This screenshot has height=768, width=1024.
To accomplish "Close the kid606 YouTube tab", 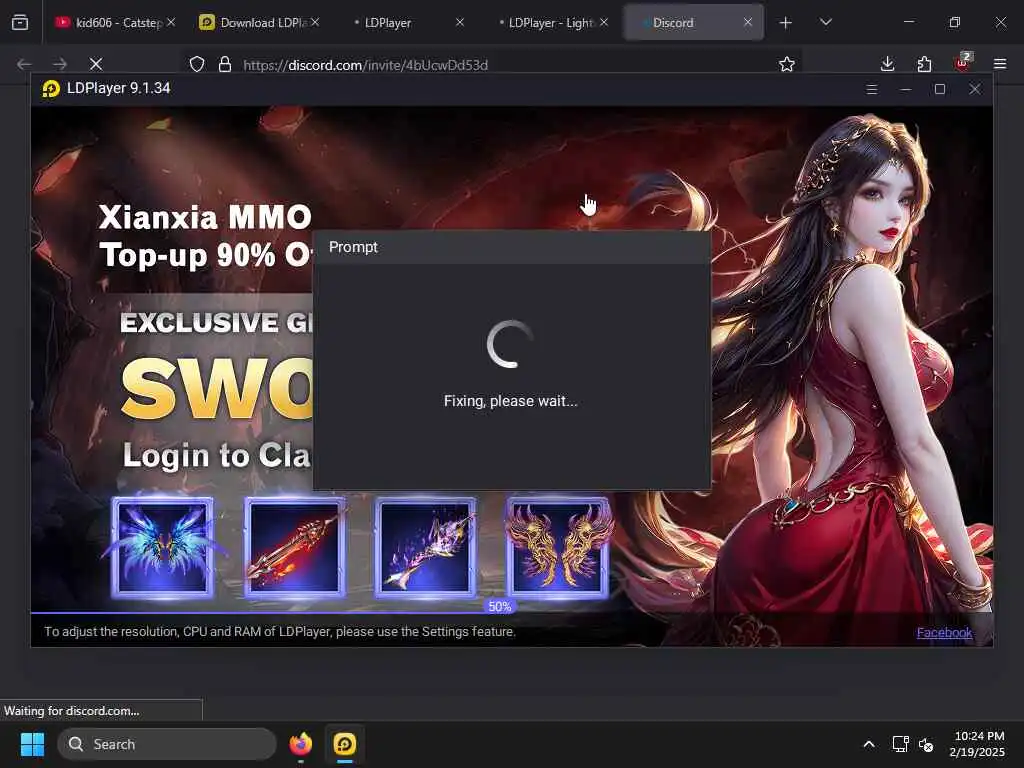I will pos(170,22).
